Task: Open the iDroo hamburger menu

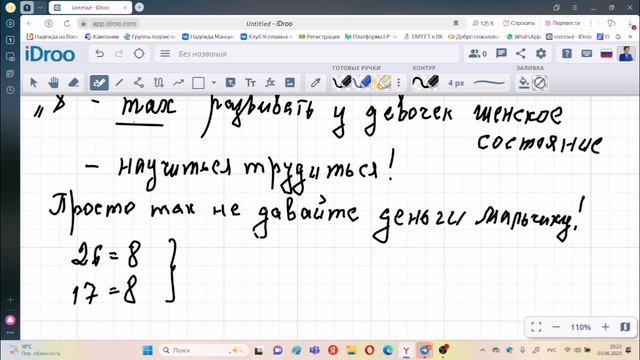Action: coord(165,54)
